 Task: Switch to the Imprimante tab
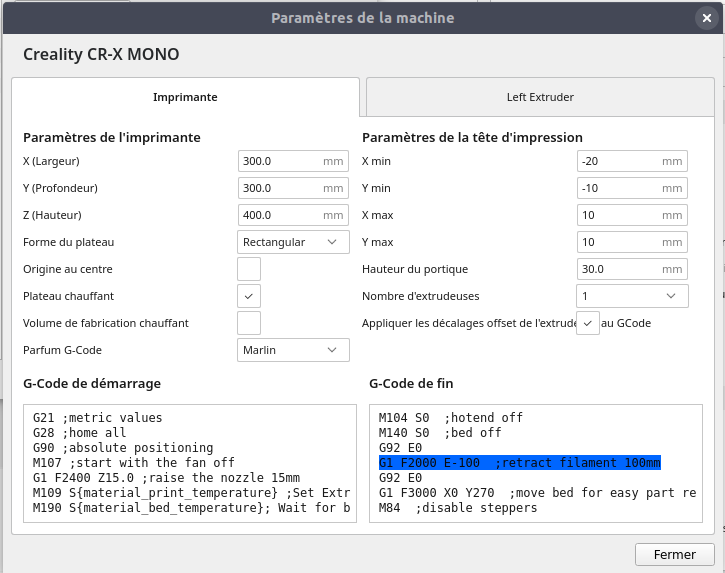(x=185, y=97)
